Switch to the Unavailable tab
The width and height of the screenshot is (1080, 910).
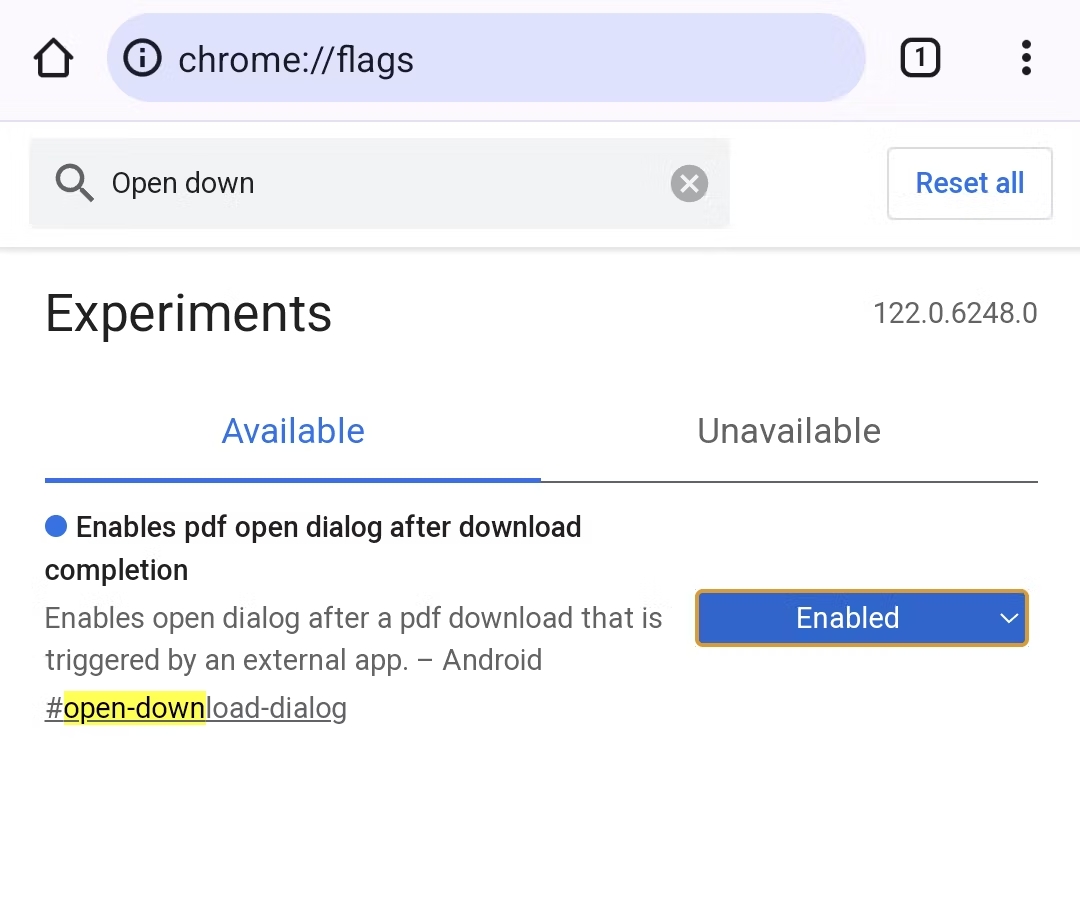coord(789,432)
